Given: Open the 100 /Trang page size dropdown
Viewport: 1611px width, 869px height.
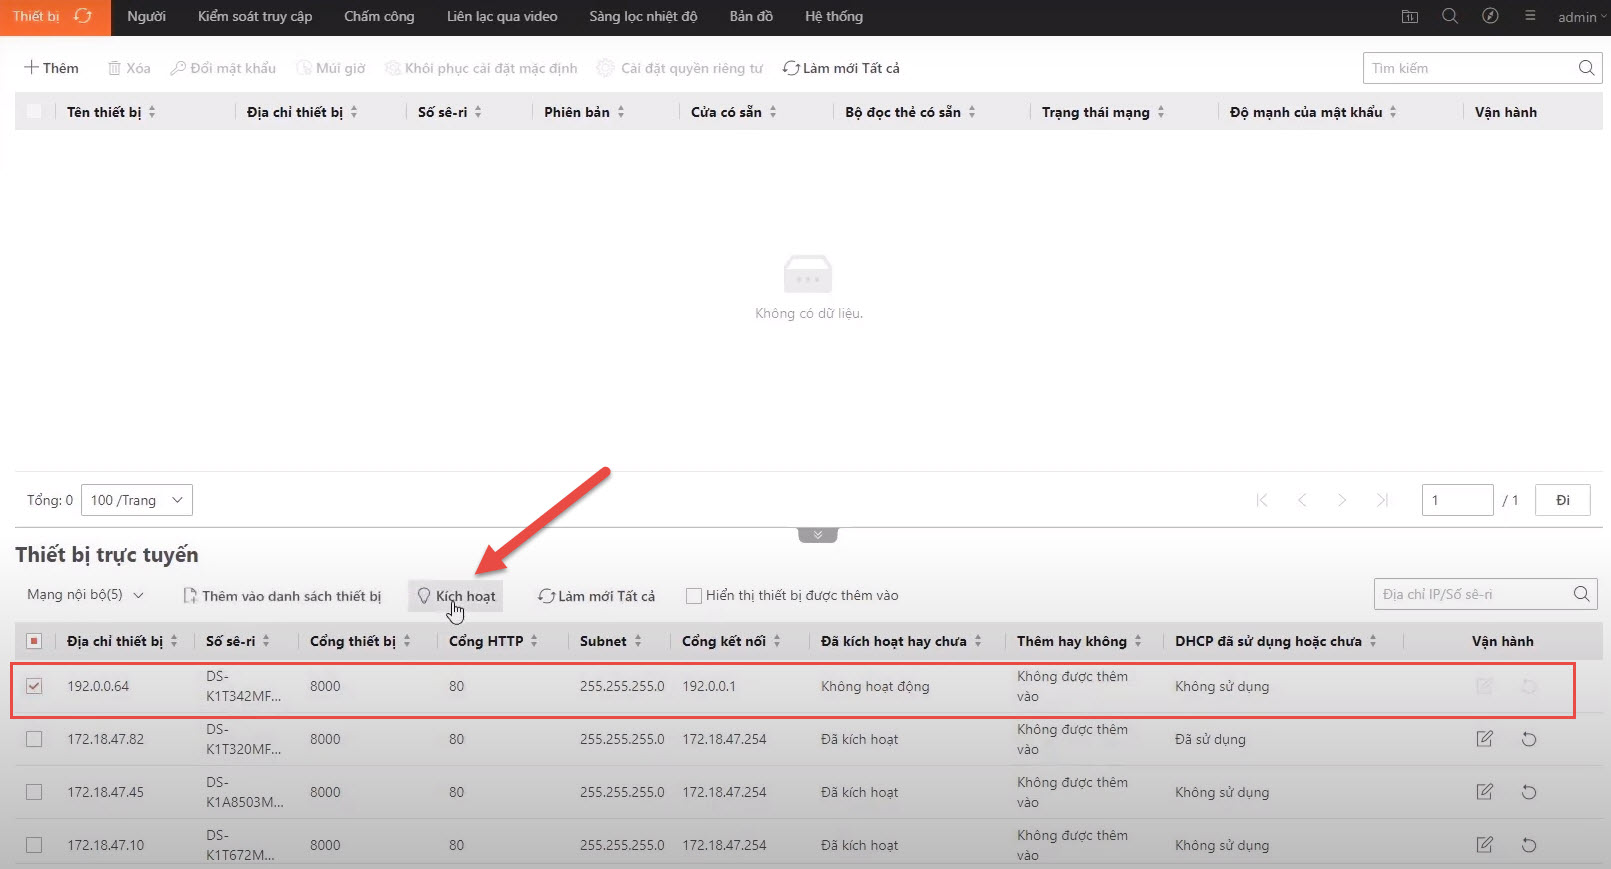Looking at the screenshot, I should click(x=136, y=500).
